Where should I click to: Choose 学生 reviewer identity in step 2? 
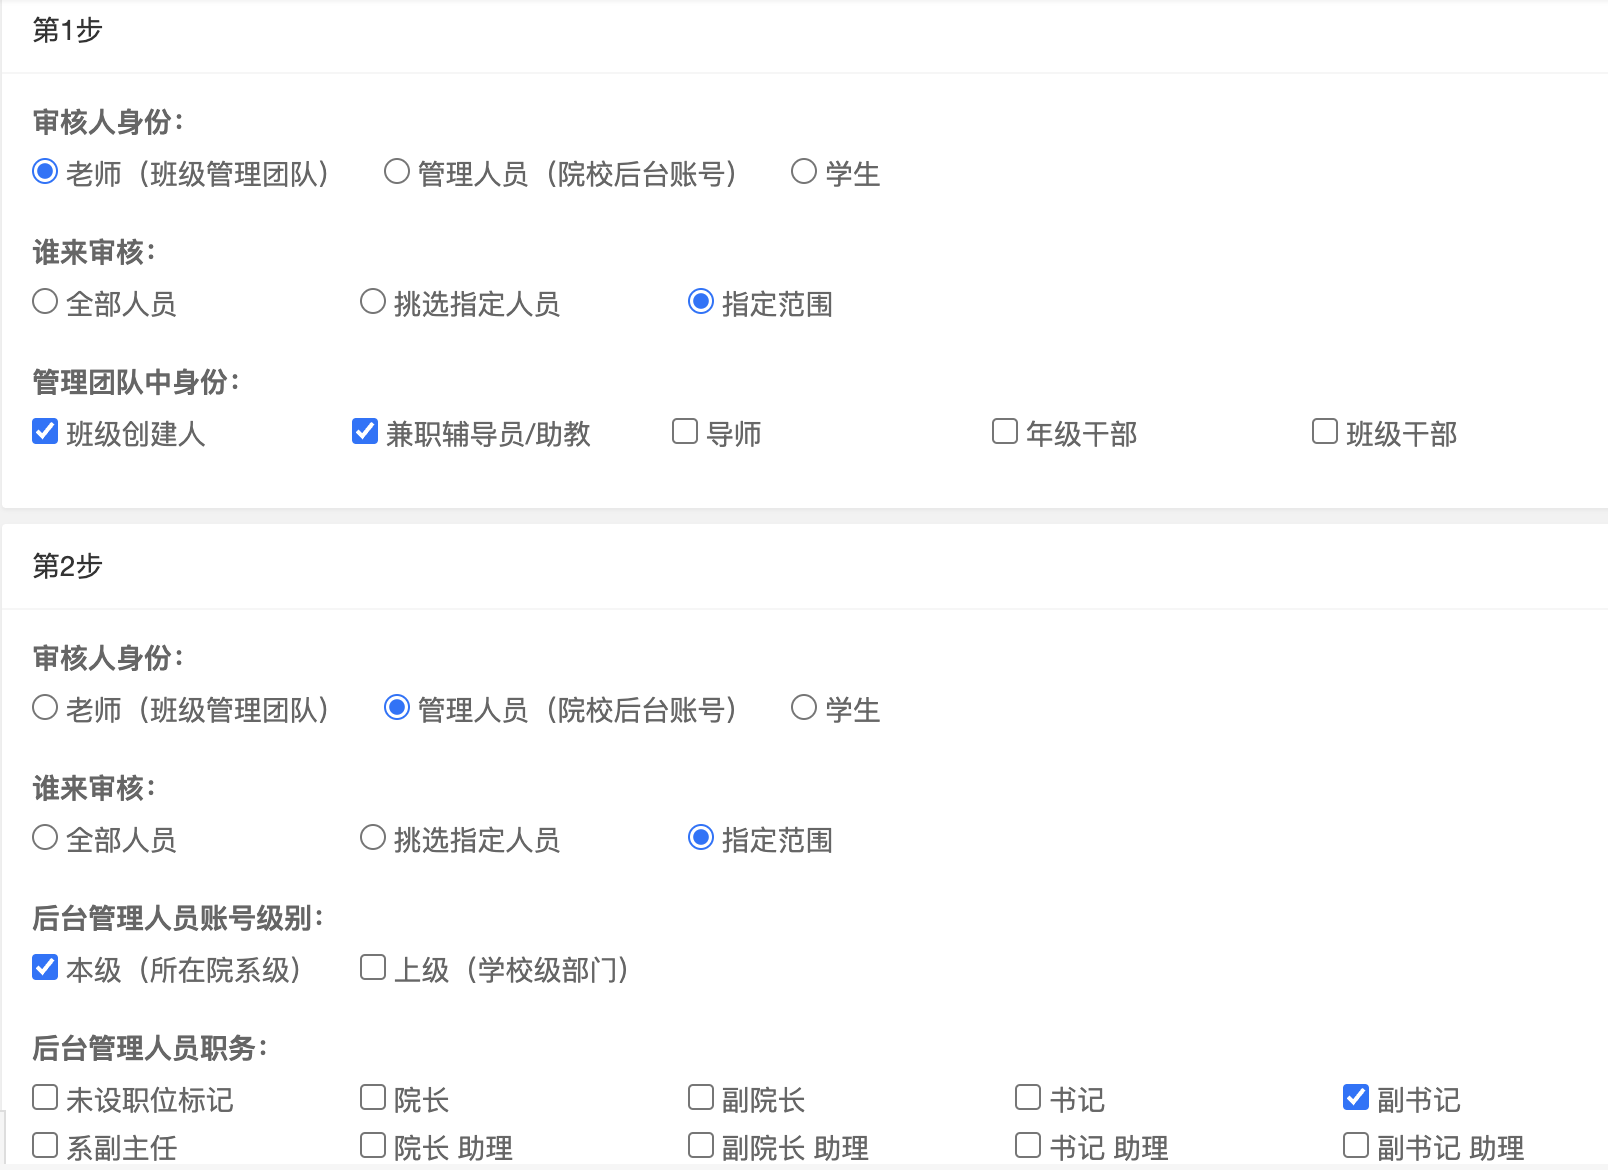[804, 708]
